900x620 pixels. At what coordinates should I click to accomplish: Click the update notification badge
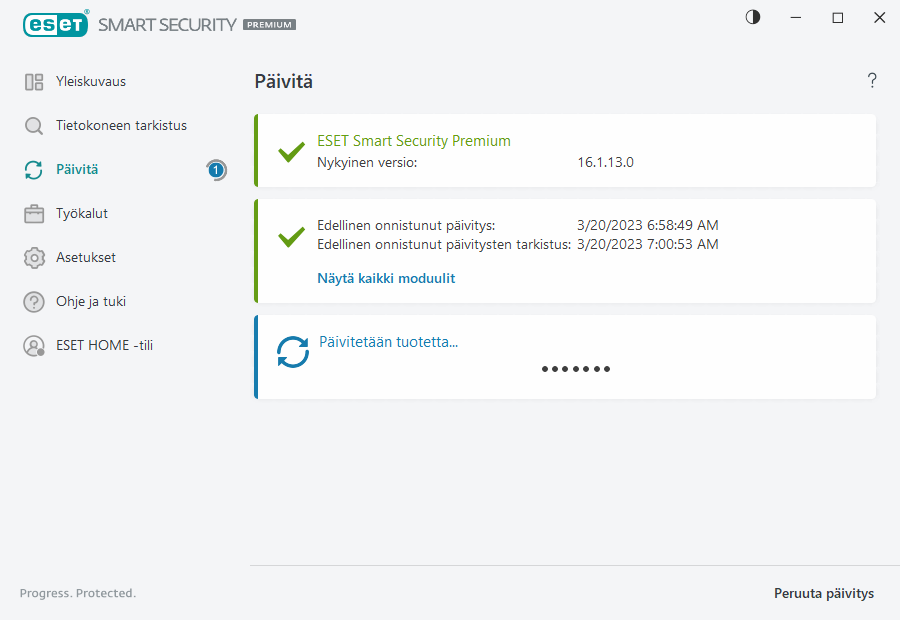(216, 170)
